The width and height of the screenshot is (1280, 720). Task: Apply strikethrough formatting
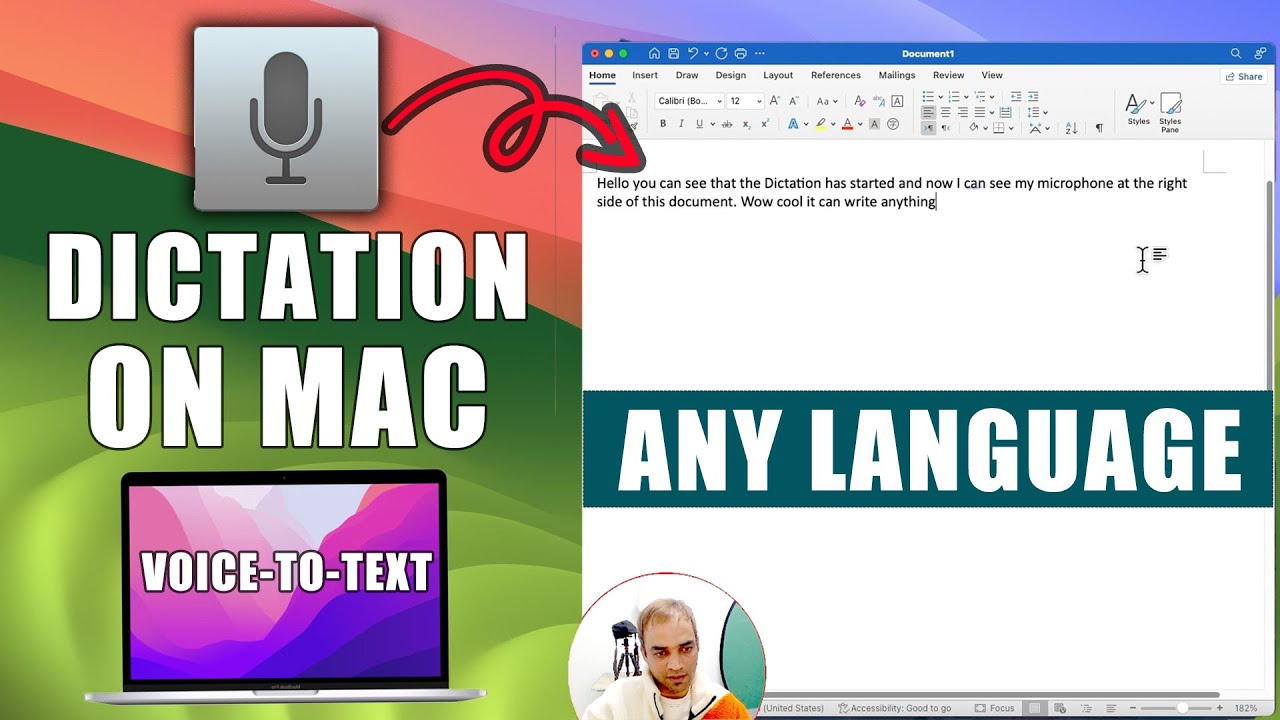(727, 124)
